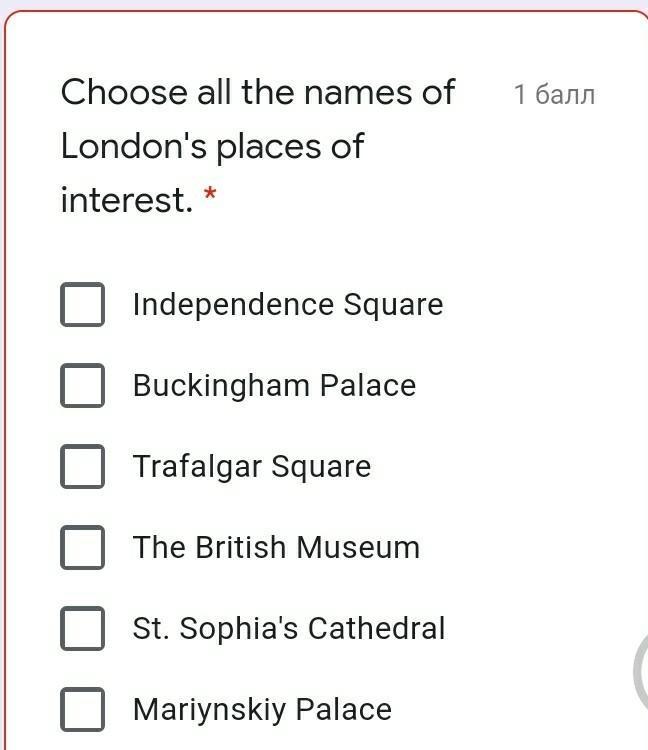Screen dimensions: 648x750
Task: Click the 'Mariynskiy Palace' label text
Action: pyautogui.click(x=262, y=710)
